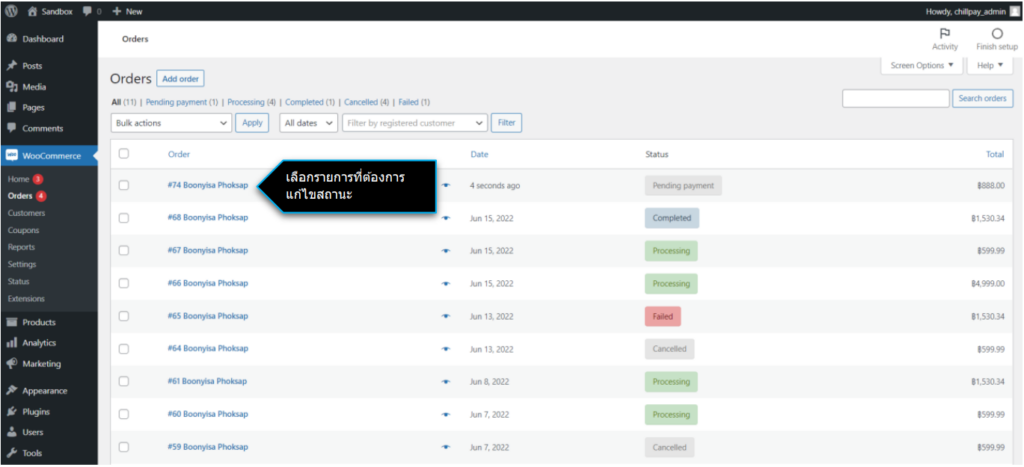Expand the Screen Options panel
The width and height of the screenshot is (1024, 467).
coord(921,65)
